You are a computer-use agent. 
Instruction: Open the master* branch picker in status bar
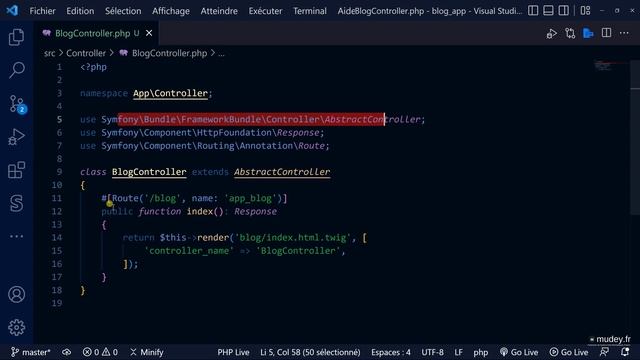tap(31, 352)
